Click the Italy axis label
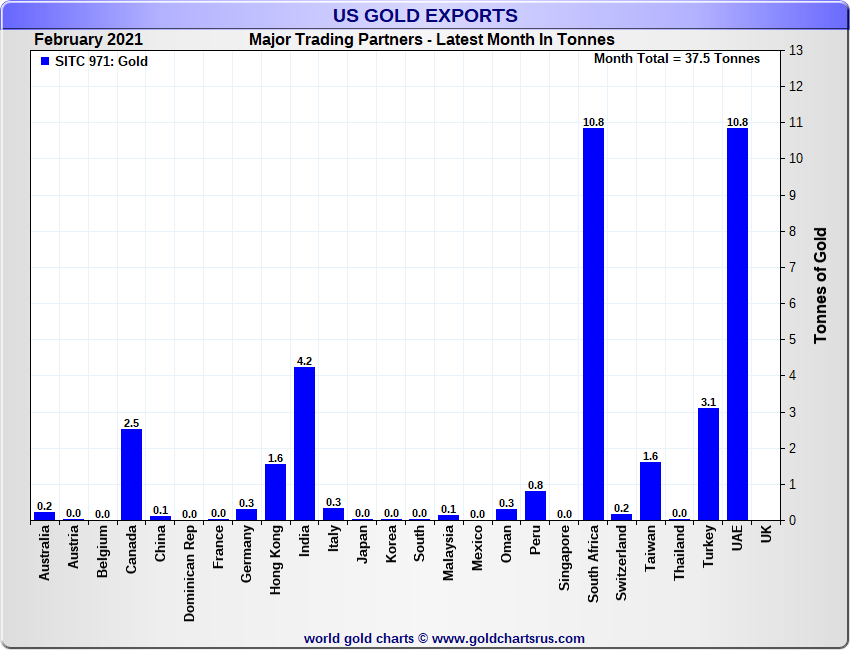 tap(333, 538)
